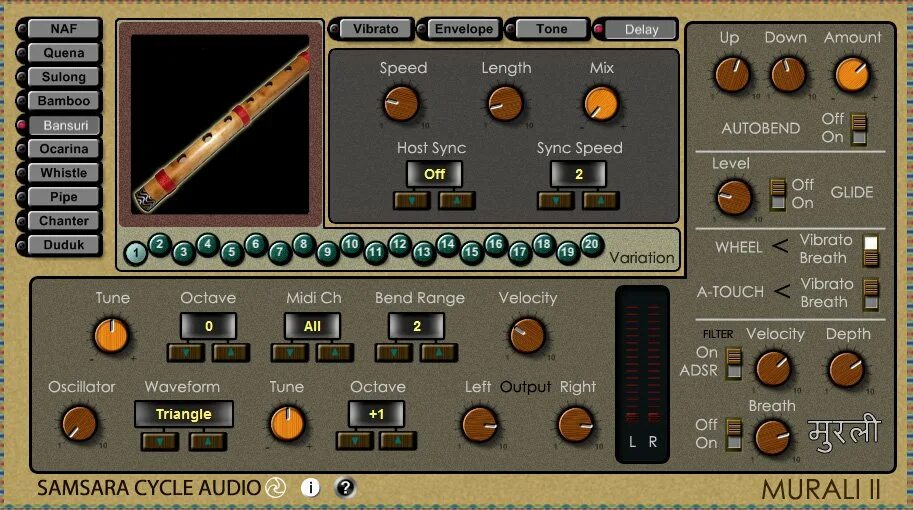
Task: Raise oscillator Octave with up arrow
Action: 398,440
